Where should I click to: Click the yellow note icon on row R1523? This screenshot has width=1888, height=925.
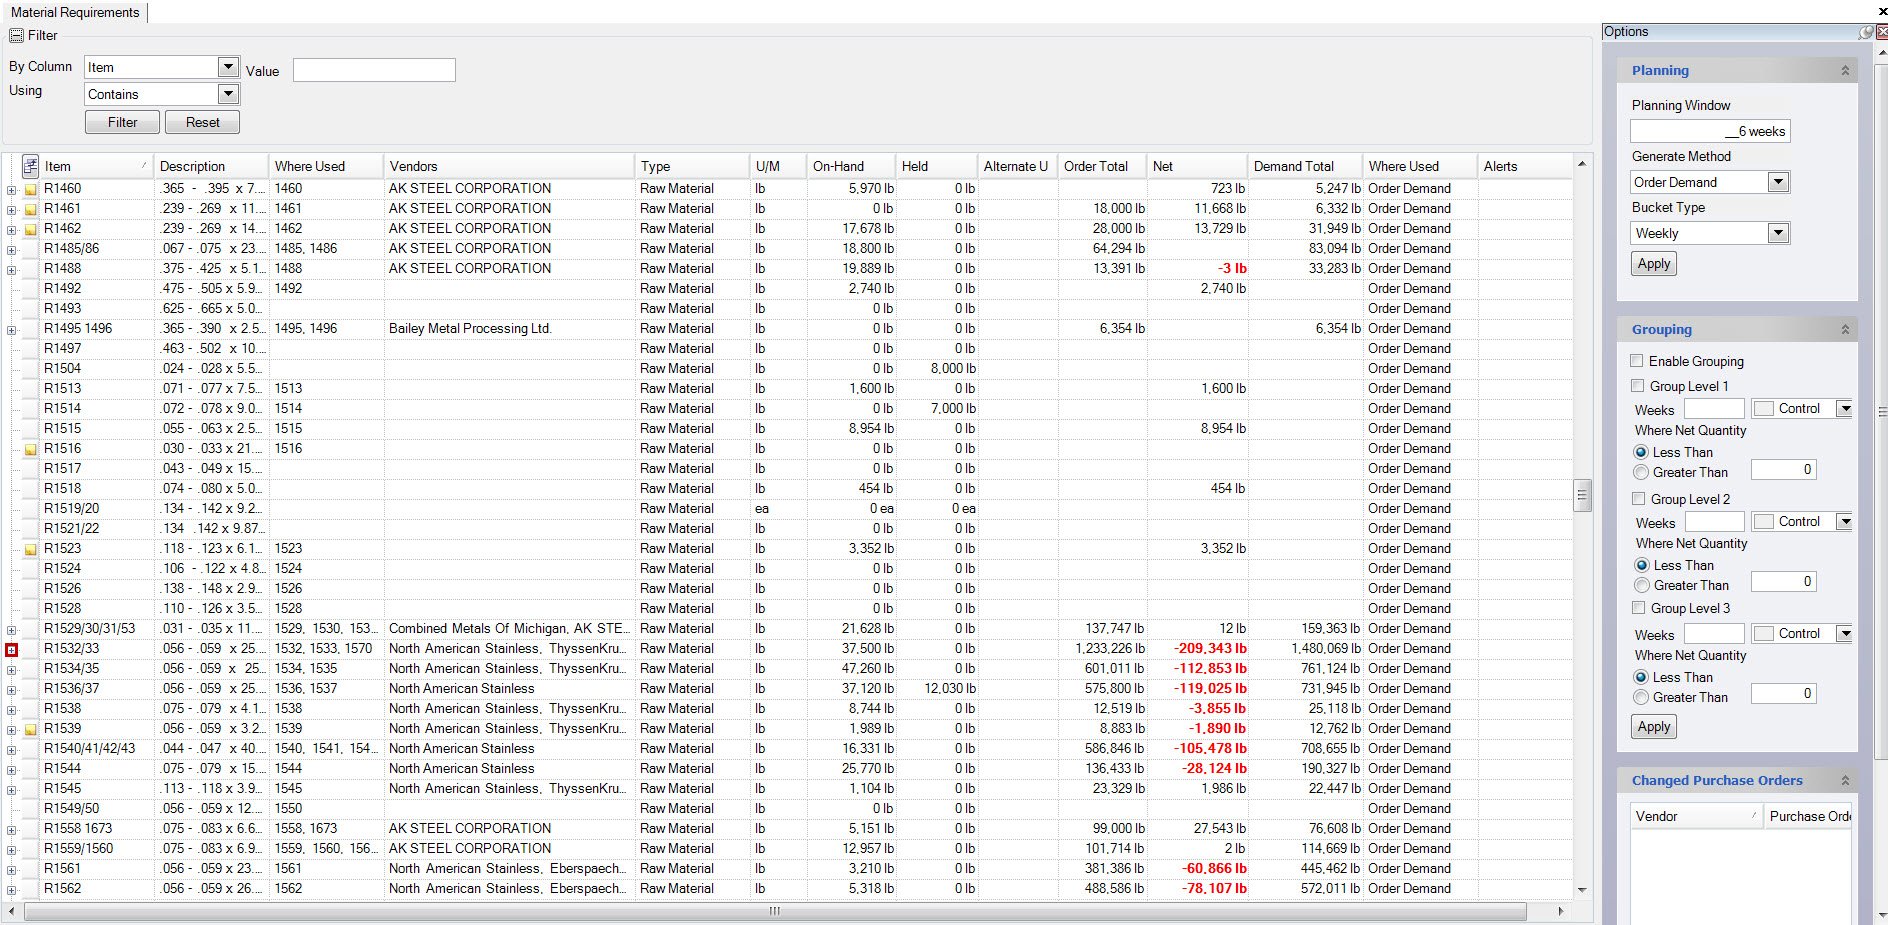30,549
